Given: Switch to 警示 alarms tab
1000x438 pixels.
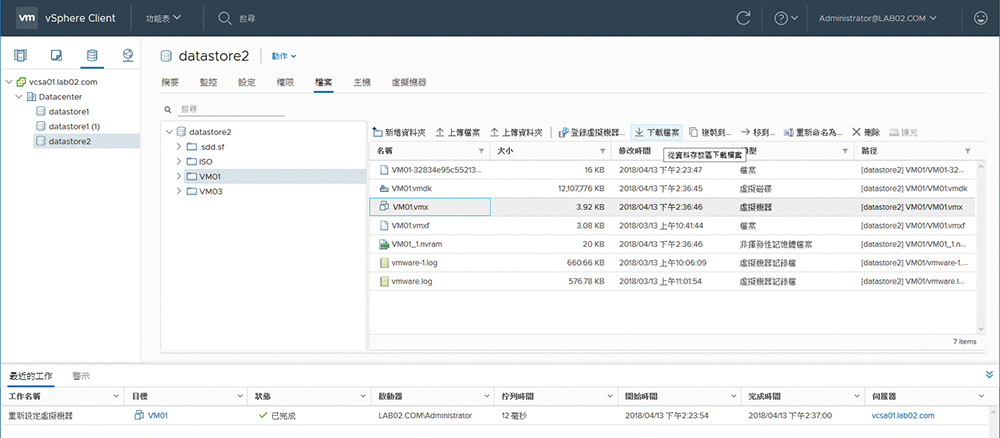Looking at the screenshot, I should coord(81,376).
